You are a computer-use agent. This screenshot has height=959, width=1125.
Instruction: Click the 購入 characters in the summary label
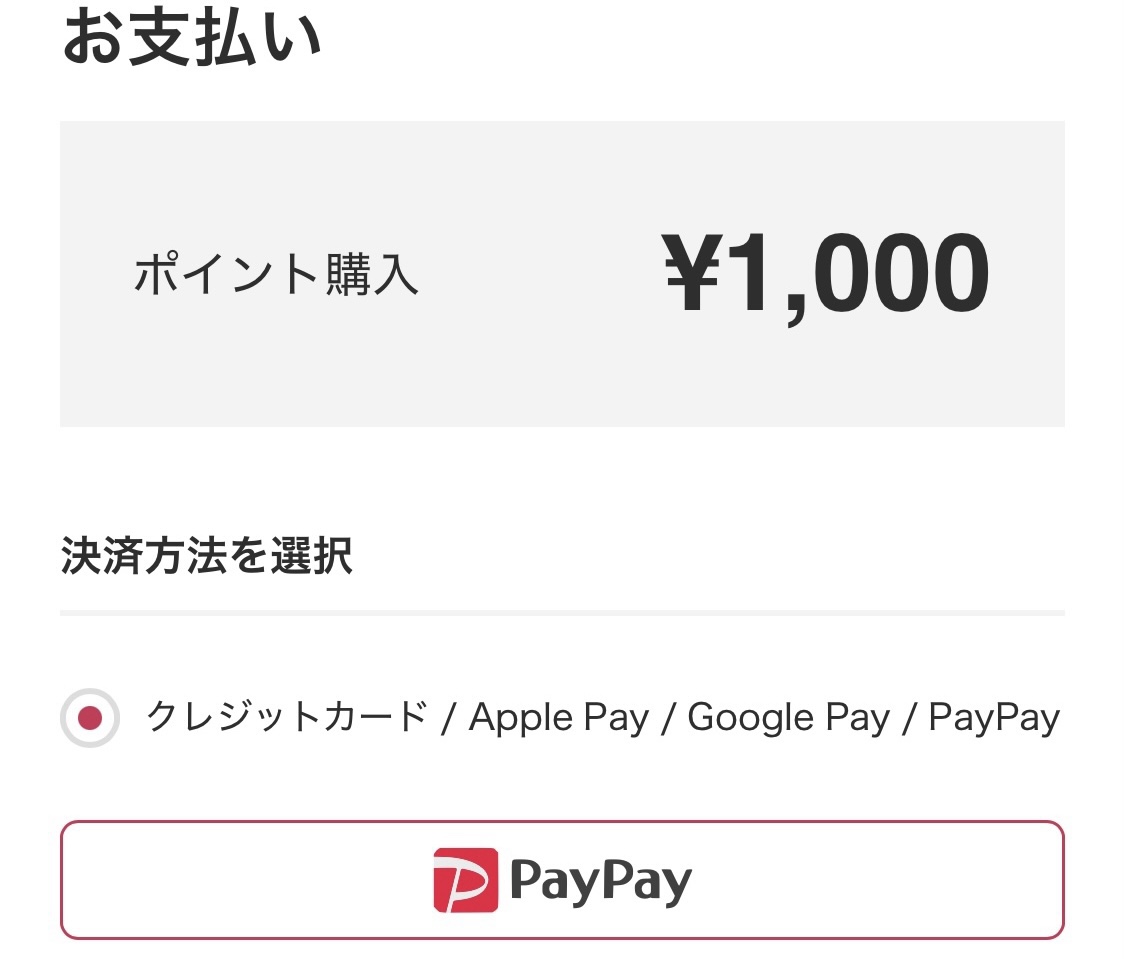click(x=372, y=274)
